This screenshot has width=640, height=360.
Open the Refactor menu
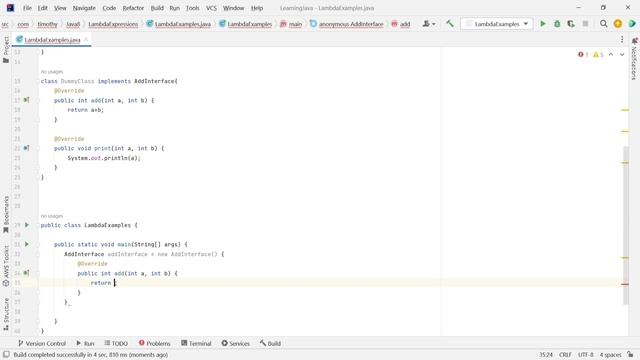pos(133,8)
